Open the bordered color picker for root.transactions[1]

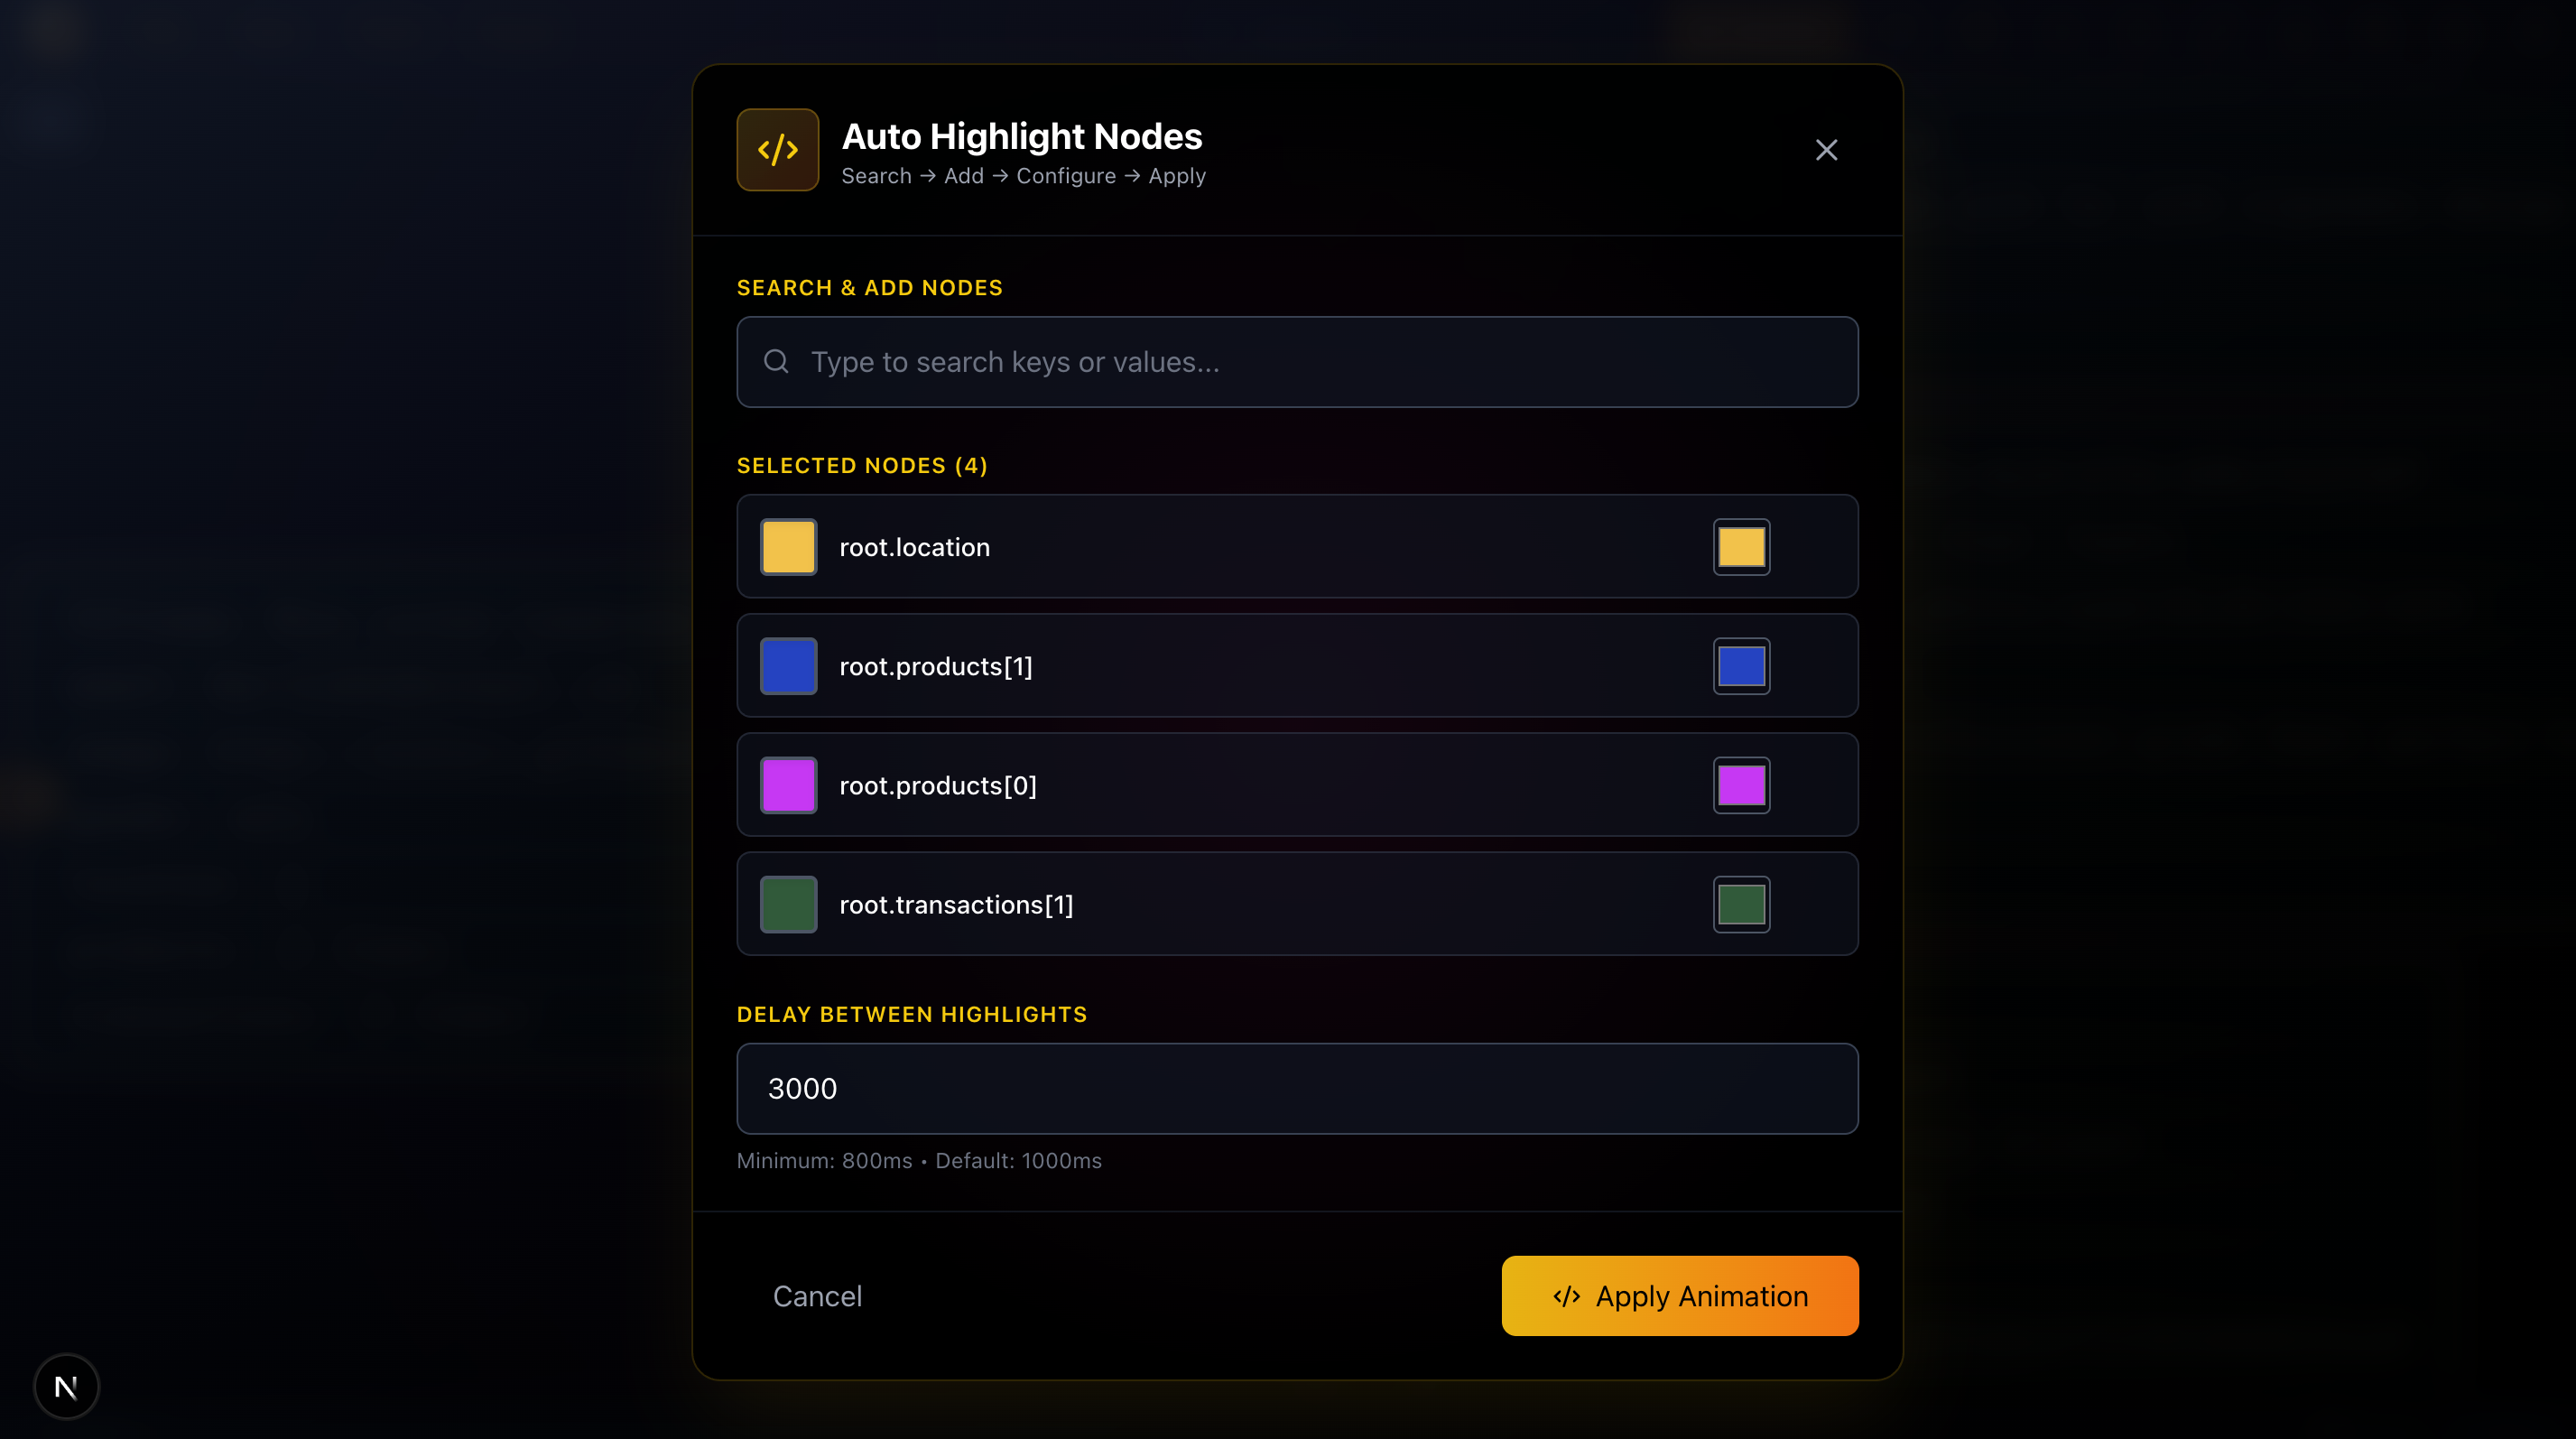pos(1741,904)
